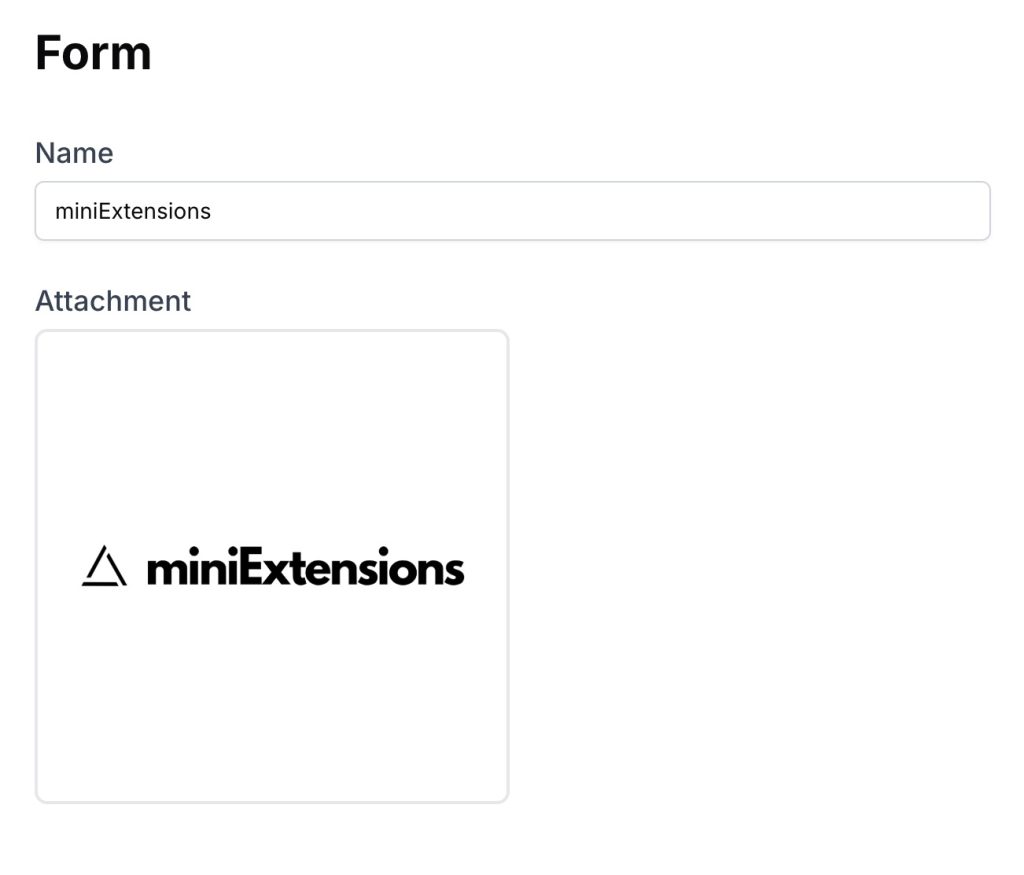The image size is (1024, 875).
Task: Click the attachment box's bottom border edge
Action: click(x=272, y=801)
